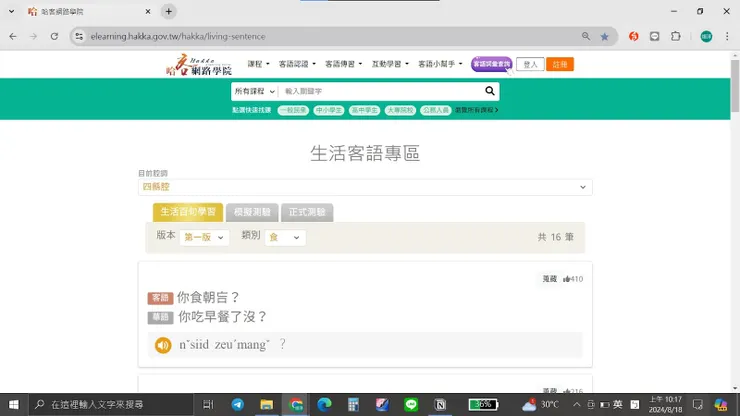Viewport: 740px width, 416px height.
Task: Switch to the 模擬測驗 tab
Action: click(252, 212)
